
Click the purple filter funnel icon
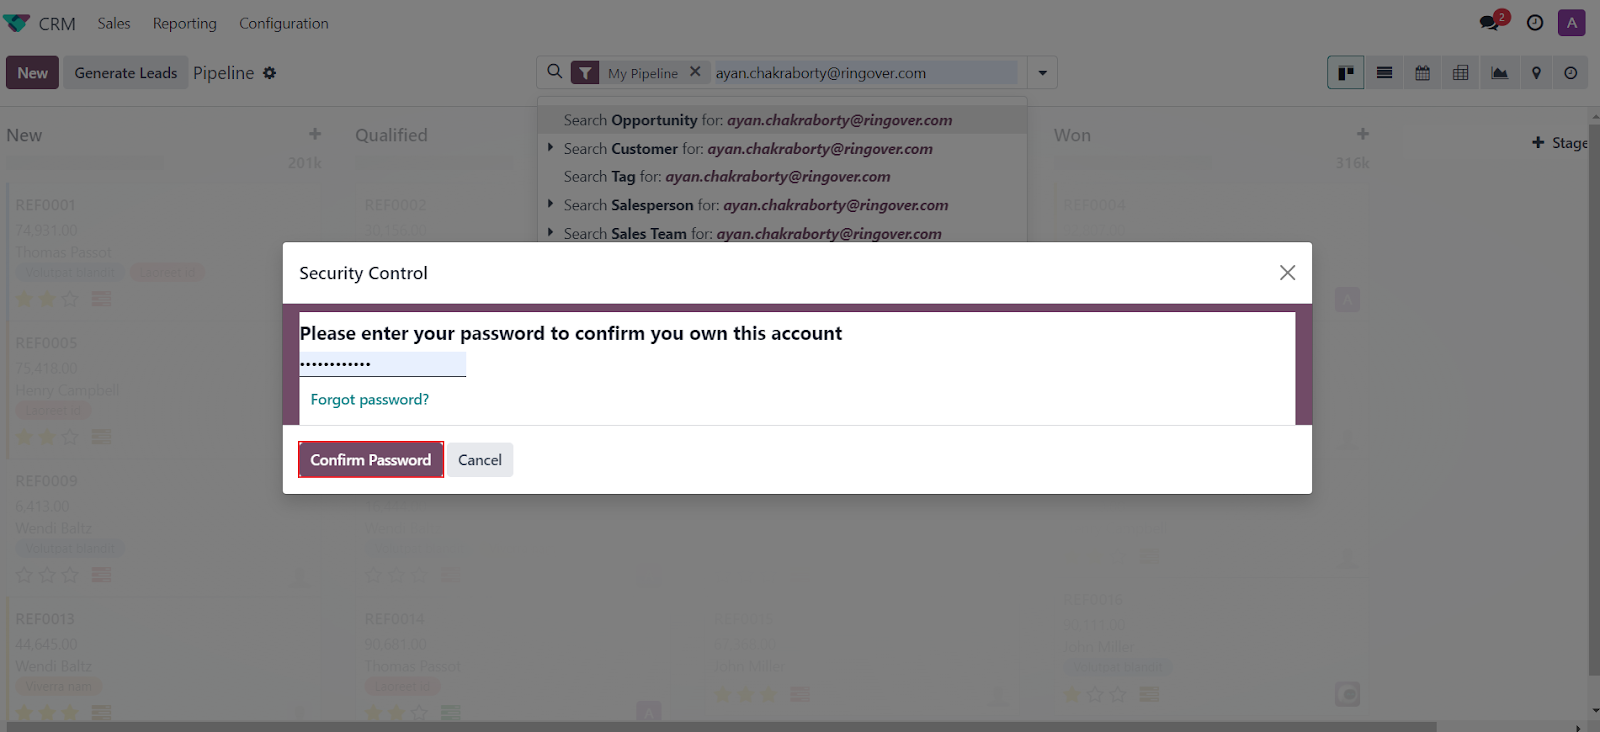[x=585, y=73]
